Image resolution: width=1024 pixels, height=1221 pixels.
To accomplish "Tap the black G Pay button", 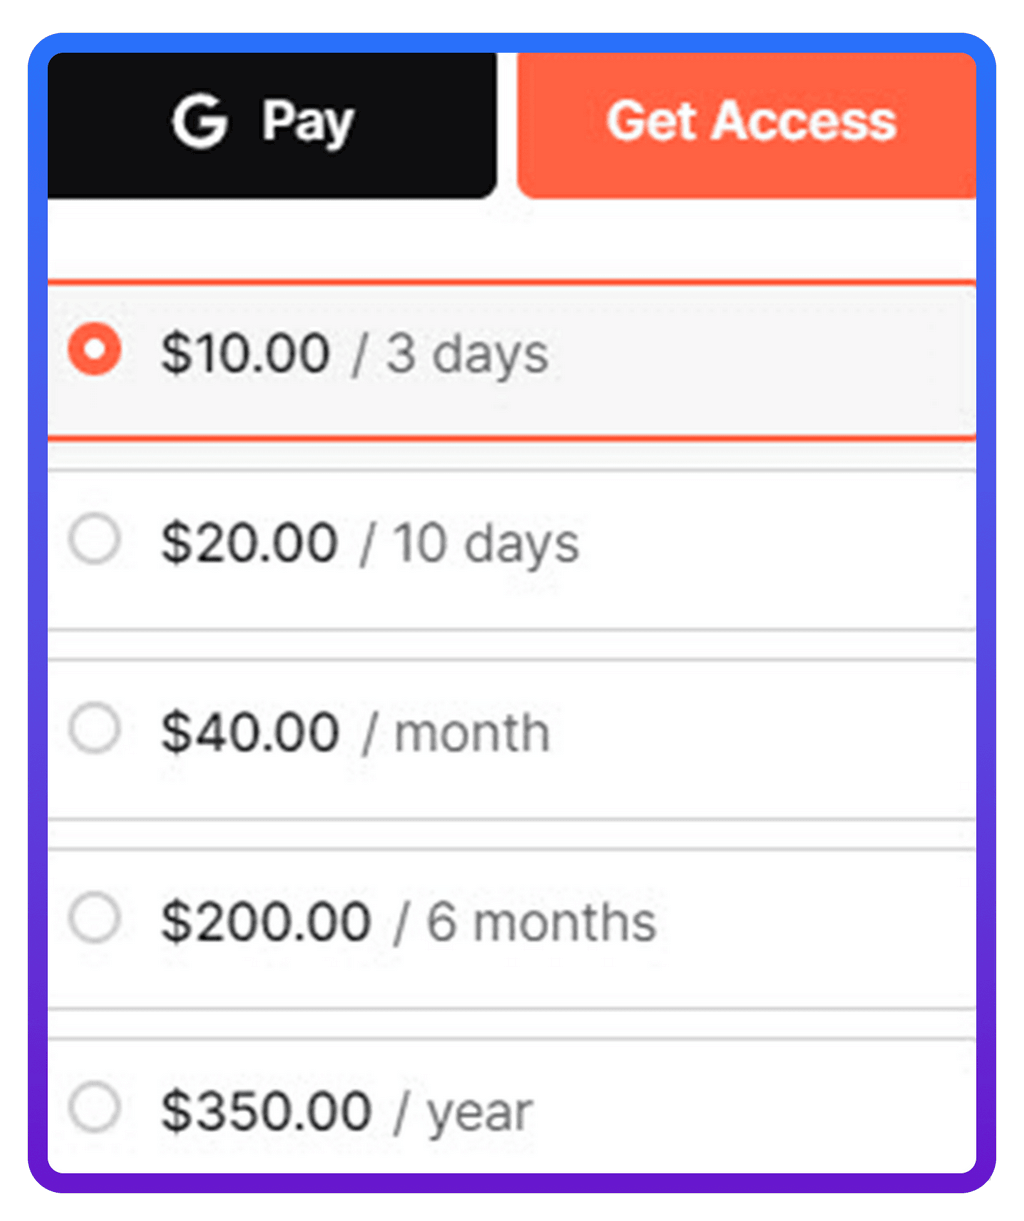I will (272, 120).
